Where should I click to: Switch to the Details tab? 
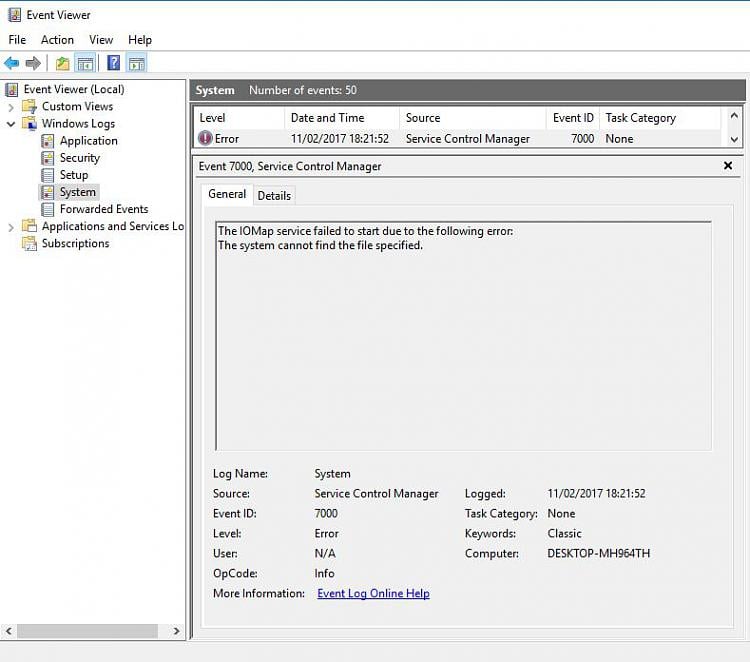coord(274,196)
